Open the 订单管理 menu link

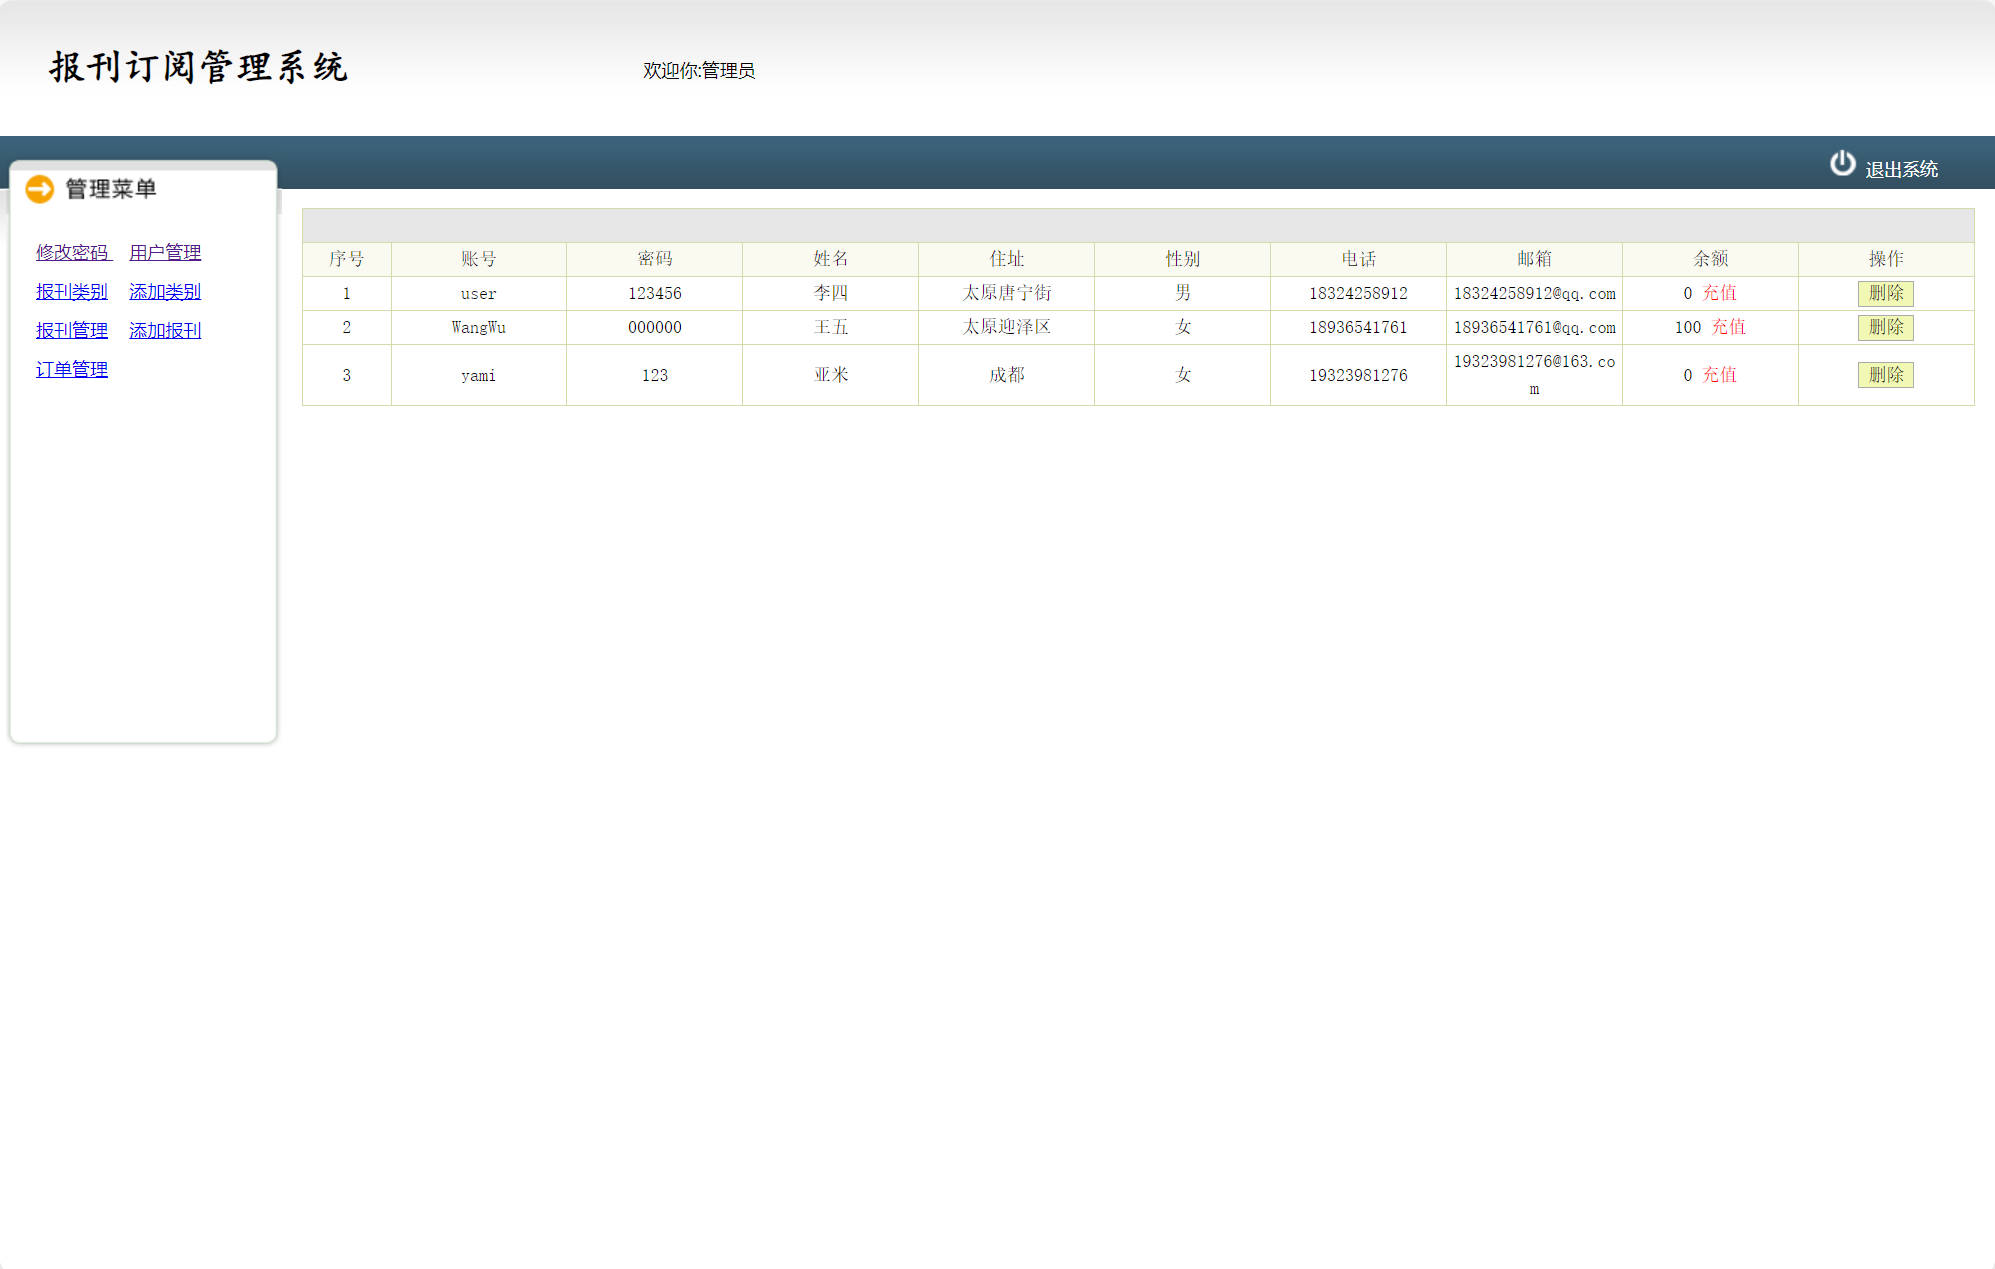tap(72, 370)
